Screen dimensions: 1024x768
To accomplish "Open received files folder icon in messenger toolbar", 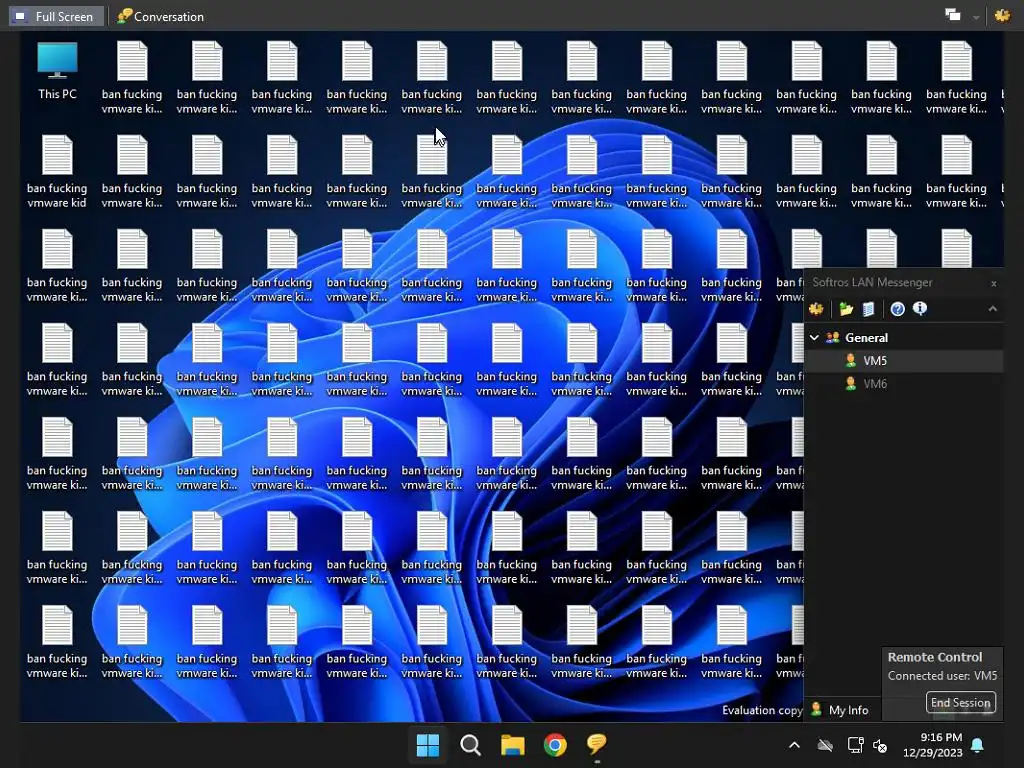I will tap(846, 309).
